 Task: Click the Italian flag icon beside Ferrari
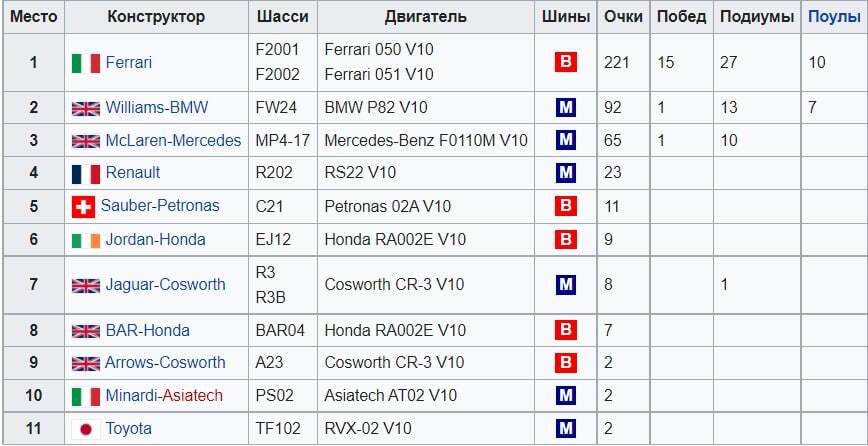(86, 63)
